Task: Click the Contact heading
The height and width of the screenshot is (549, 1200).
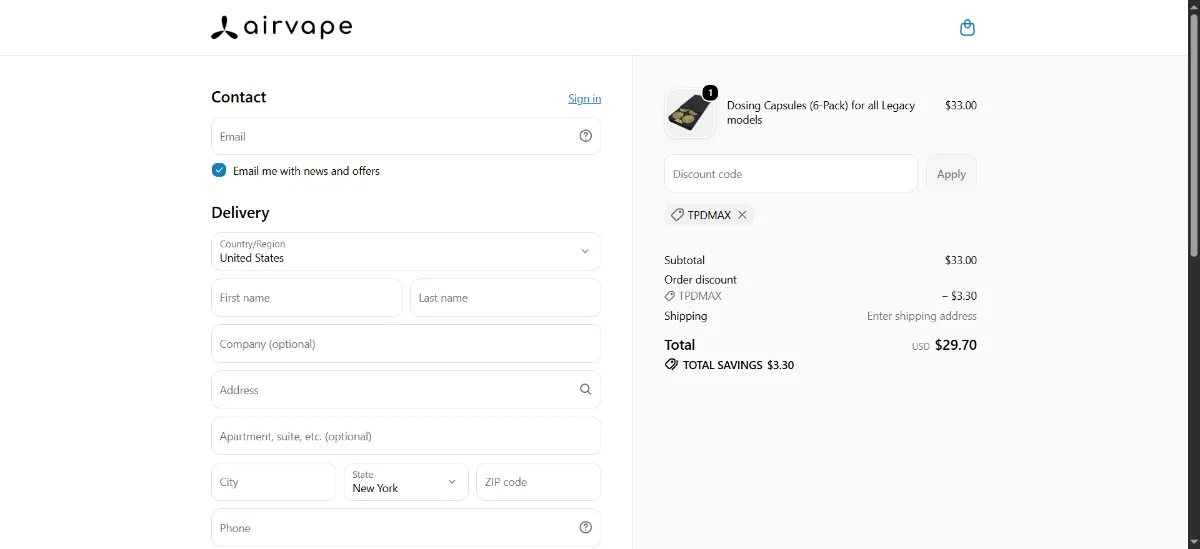Action: click(x=239, y=97)
